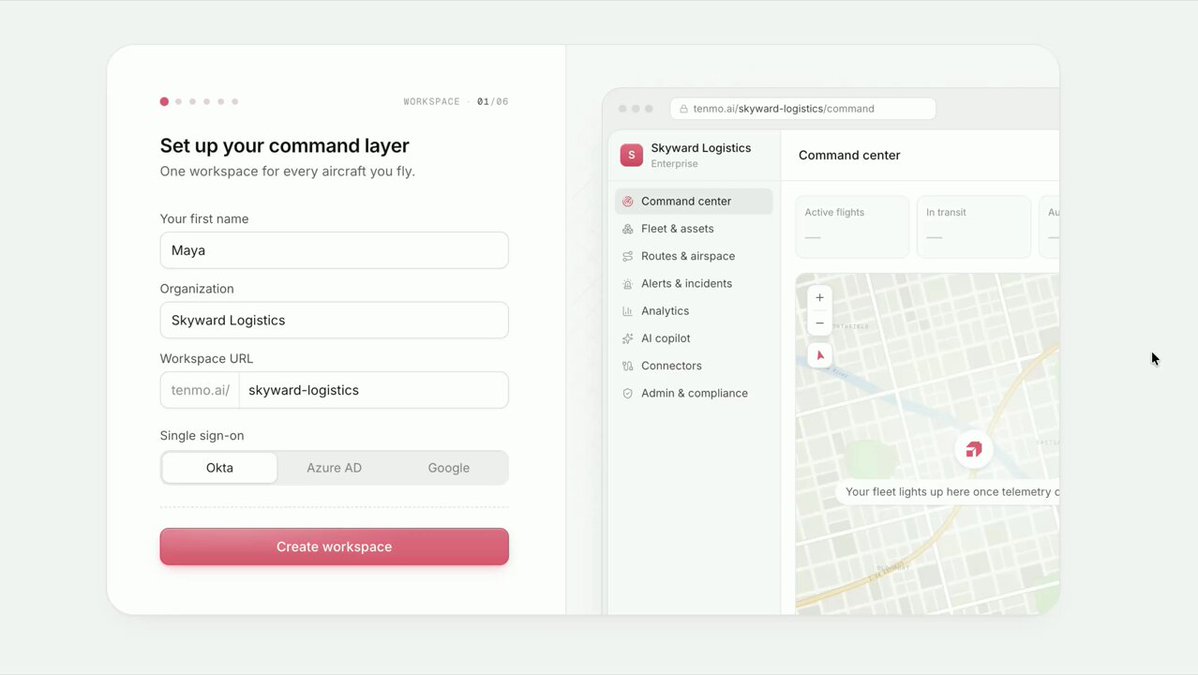Click the AI copilot sparkle icon
Screen dimensions: 1198x675
(x=627, y=339)
